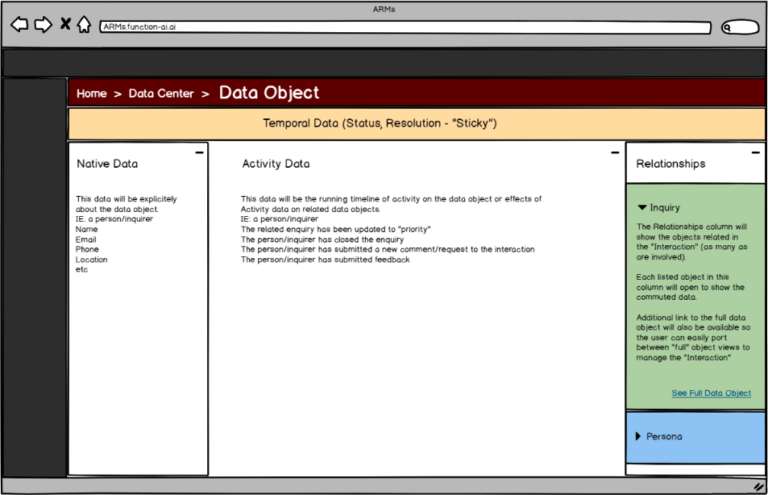Go forward using the browser forward arrow

43,24
